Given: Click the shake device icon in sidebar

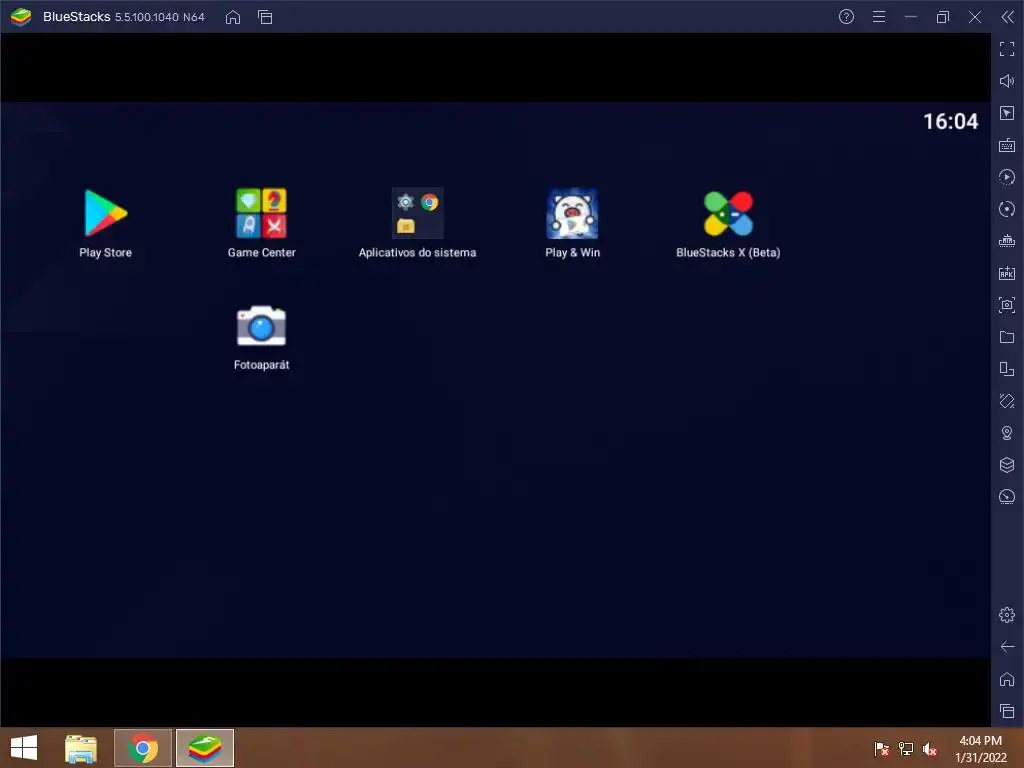Looking at the screenshot, I should click(x=1007, y=401).
